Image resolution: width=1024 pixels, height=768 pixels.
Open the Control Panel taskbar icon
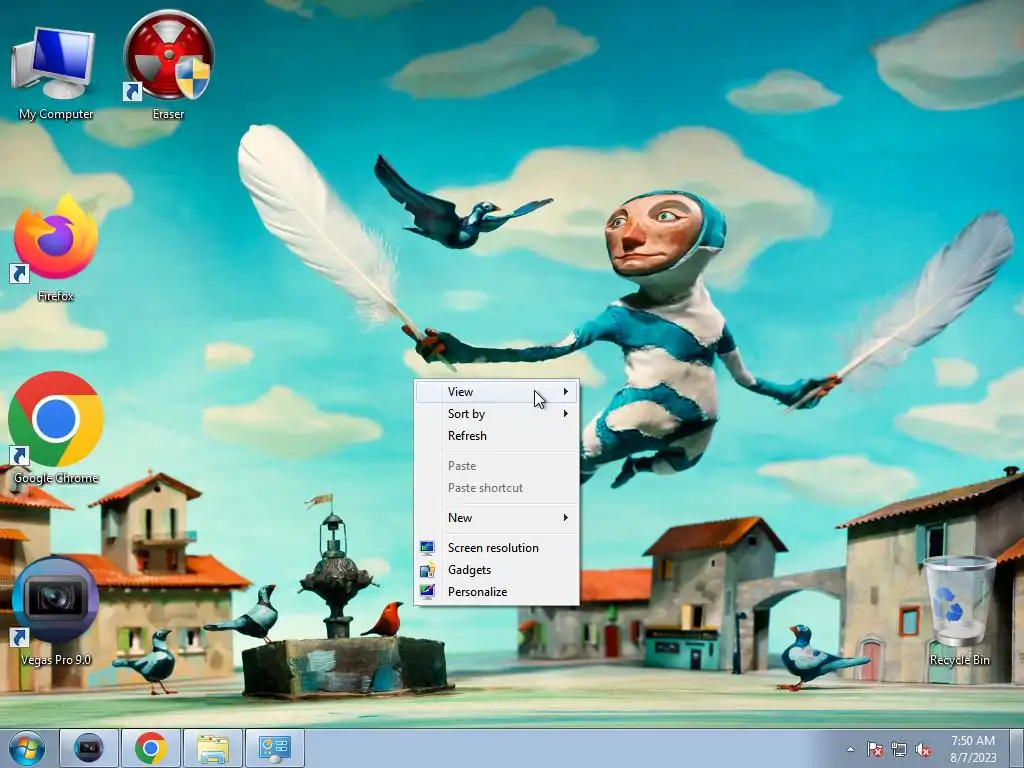(x=274, y=748)
